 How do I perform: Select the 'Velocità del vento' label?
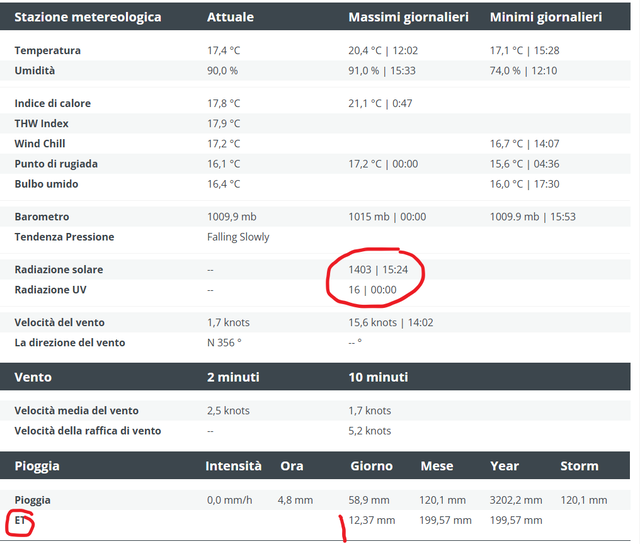click(x=59, y=322)
